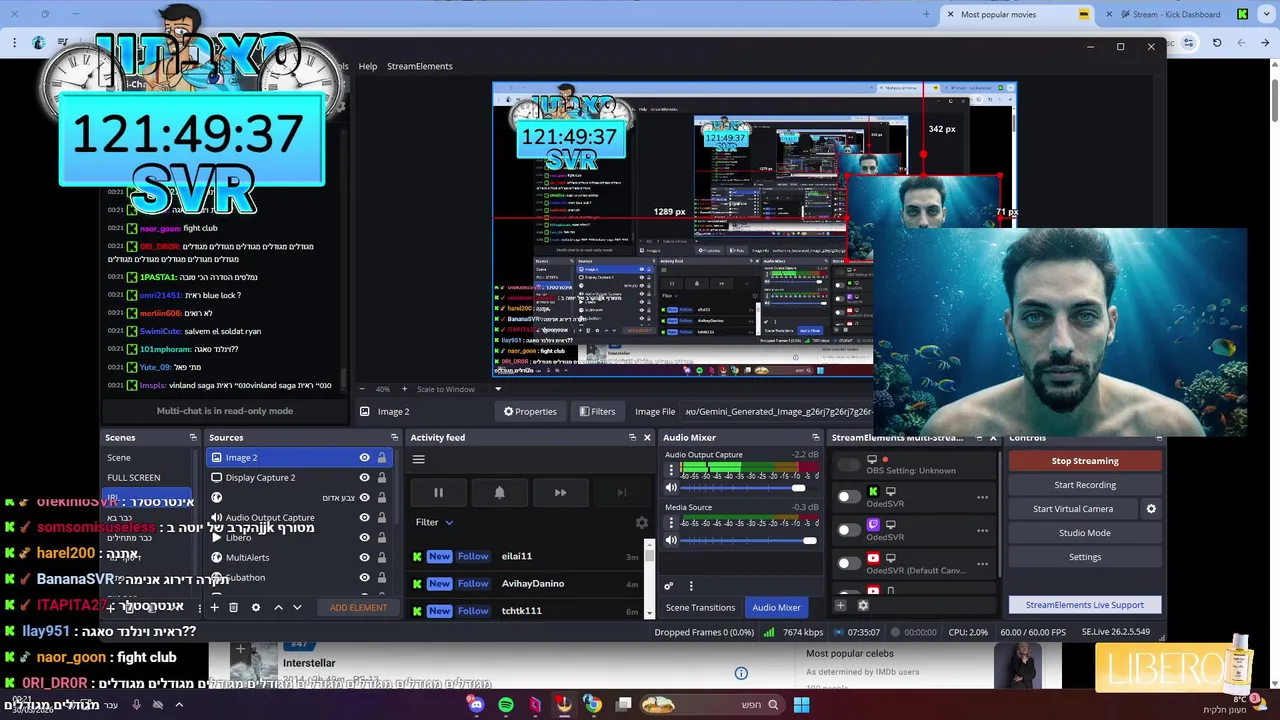Click the bell icon in Activity feed
This screenshot has height=720, width=1280.
499,492
